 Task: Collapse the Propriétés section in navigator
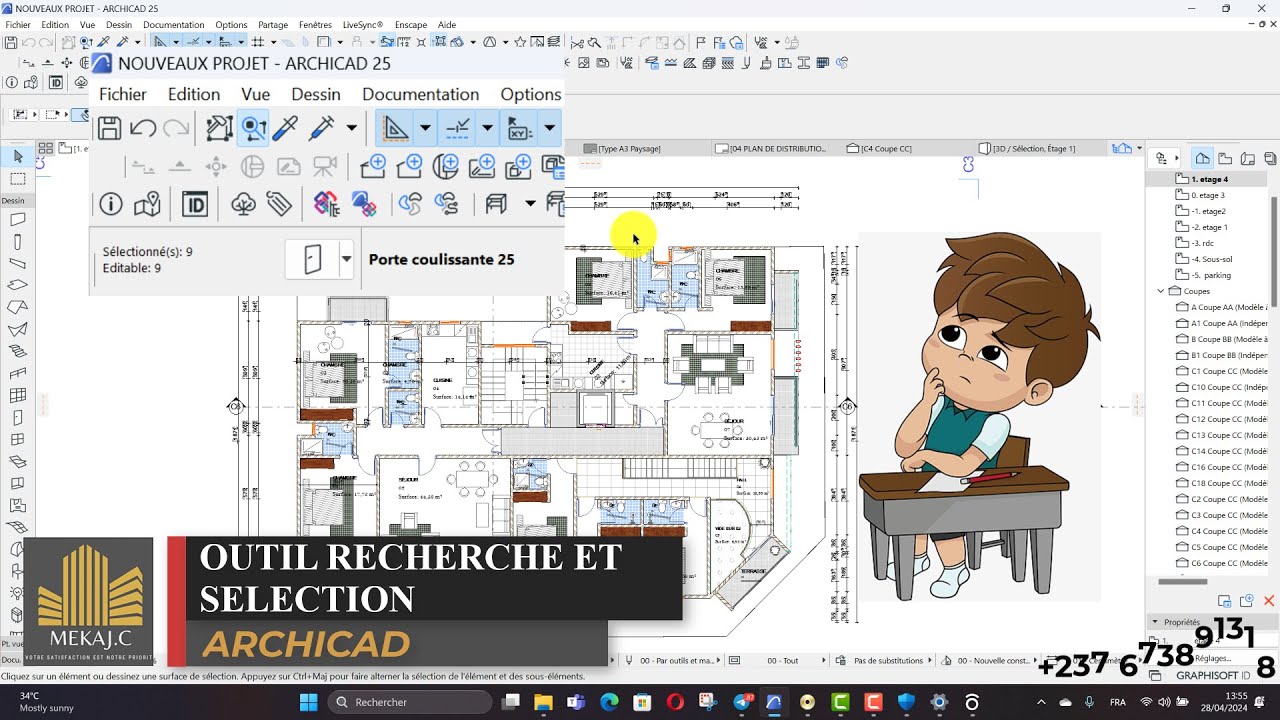click(x=1155, y=621)
